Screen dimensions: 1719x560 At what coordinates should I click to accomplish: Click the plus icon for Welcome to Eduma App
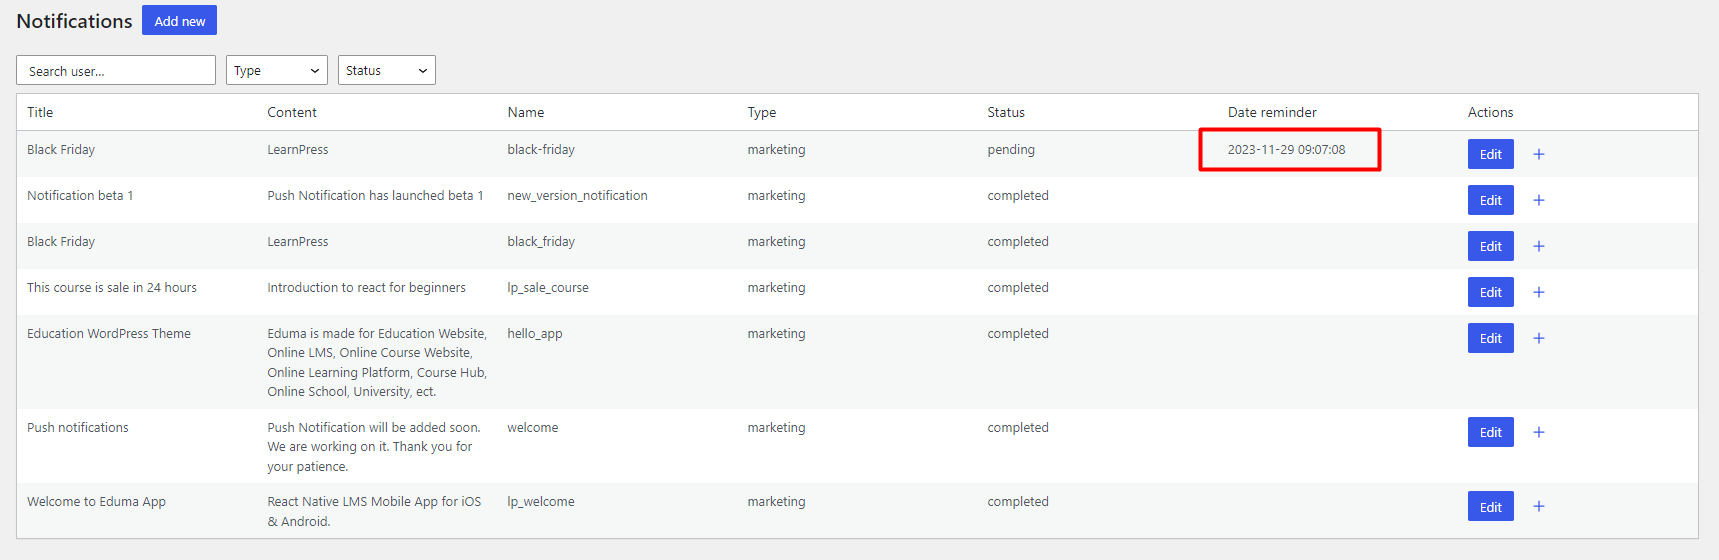pos(1539,506)
